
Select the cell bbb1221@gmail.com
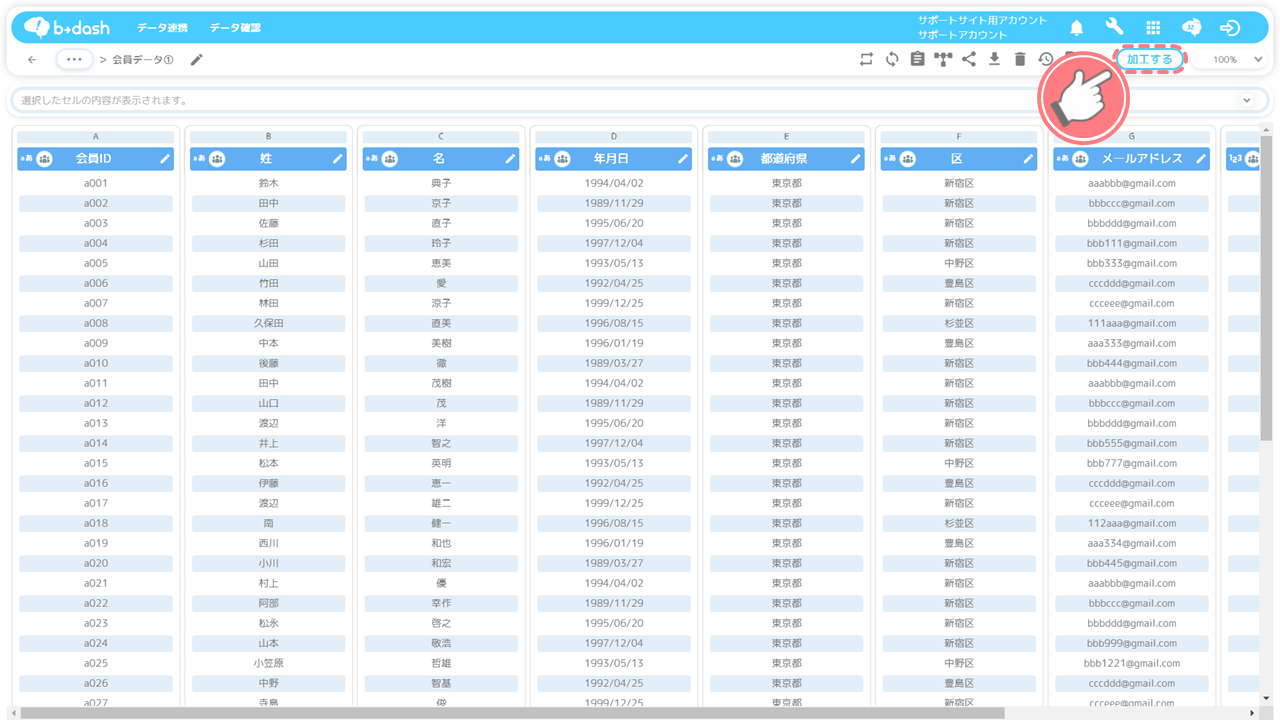pos(1132,663)
